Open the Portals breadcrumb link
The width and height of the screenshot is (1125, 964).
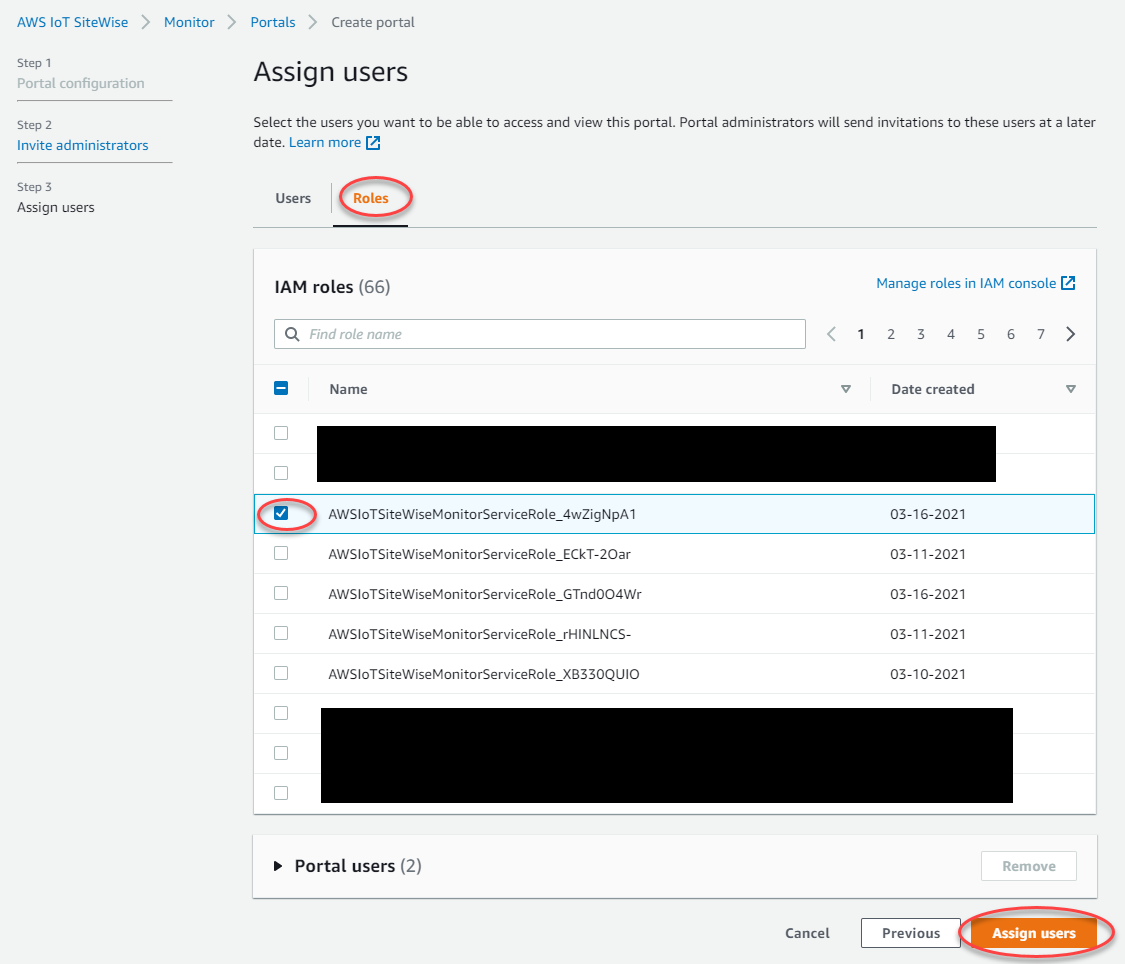pyautogui.click(x=273, y=21)
